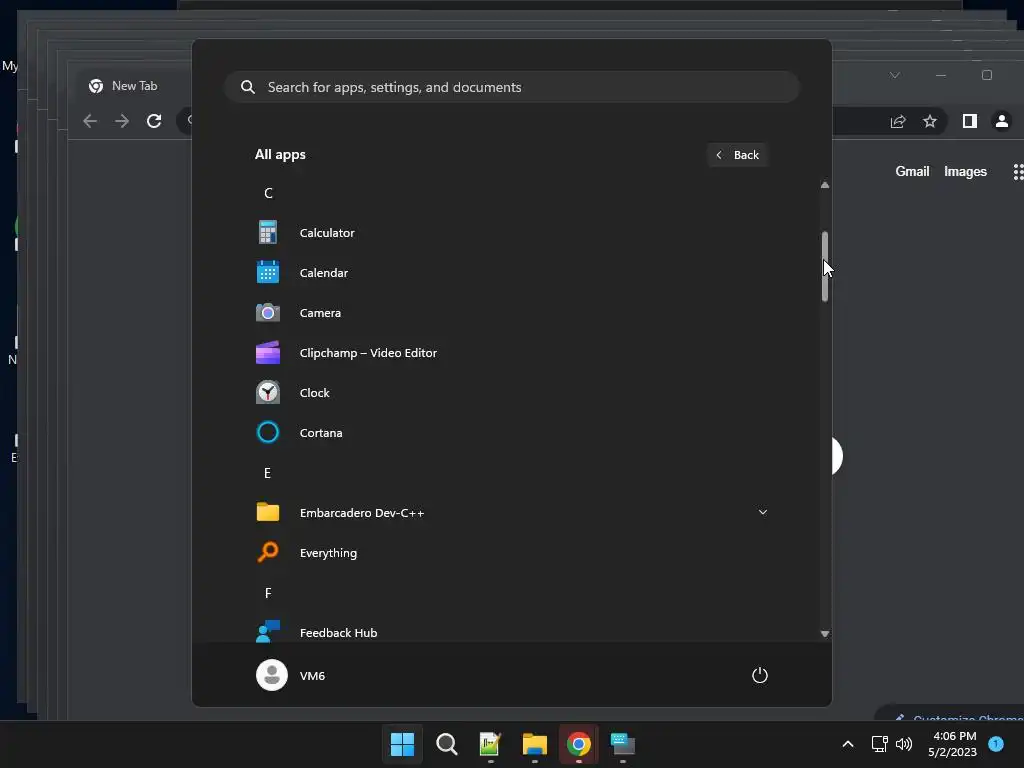Launch the Clock app icon
Image resolution: width=1024 pixels, height=768 pixels.
[268, 392]
